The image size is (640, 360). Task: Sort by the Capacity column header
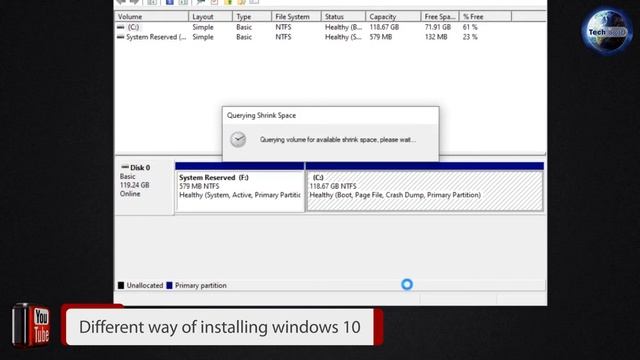click(393, 17)
